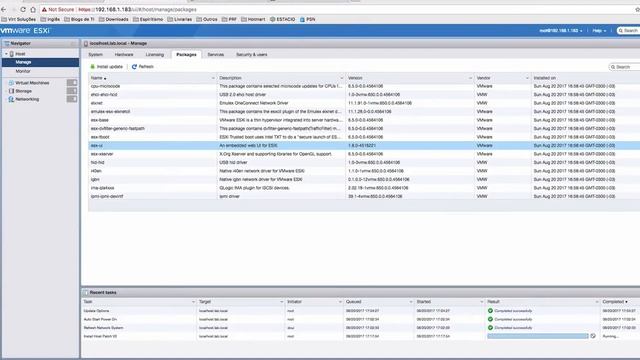Click the Virtual Machines count badge
The height and width of the screenshot is (360, 640).
(x=72, y=83)
